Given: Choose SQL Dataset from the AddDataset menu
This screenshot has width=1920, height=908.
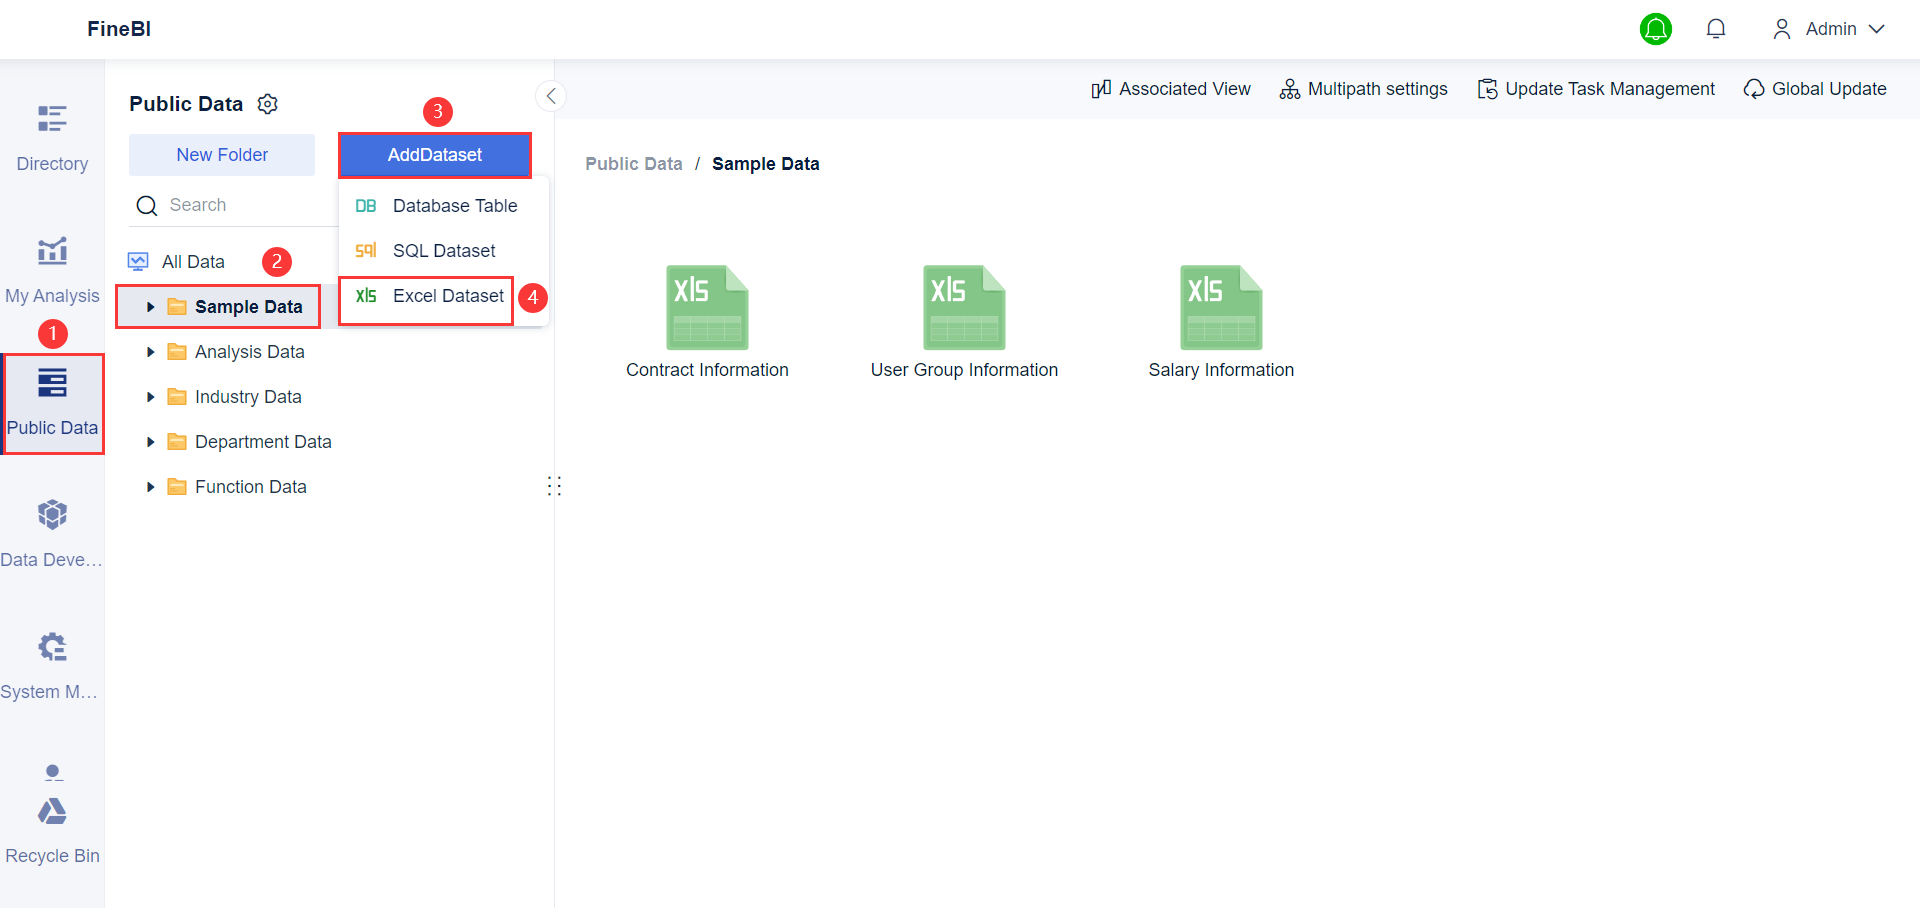Looking at the screenshot, I should [443, 250].
